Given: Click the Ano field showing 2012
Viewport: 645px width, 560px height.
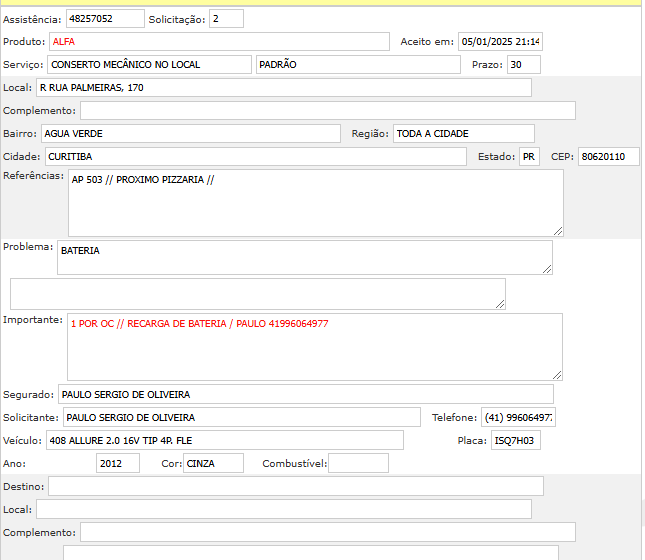Looking at the screenshot, I should pos(118,464).
